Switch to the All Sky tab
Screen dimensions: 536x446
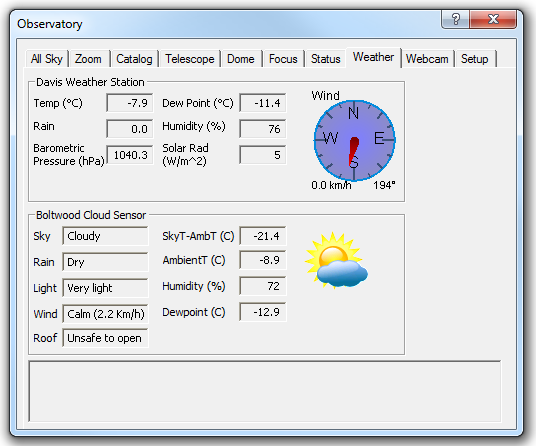[47, 59]
